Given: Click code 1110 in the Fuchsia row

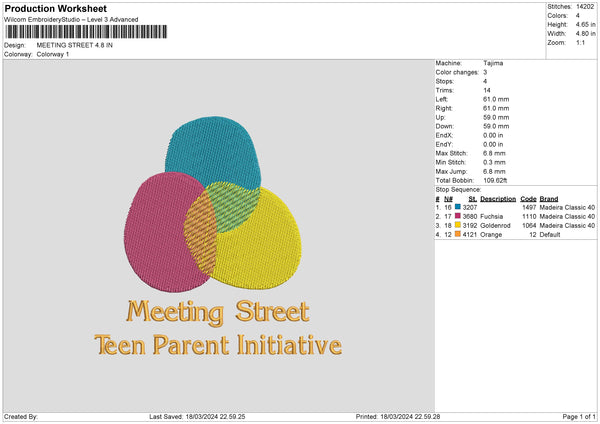Looking at the screenshot, I should coord(529,216).
